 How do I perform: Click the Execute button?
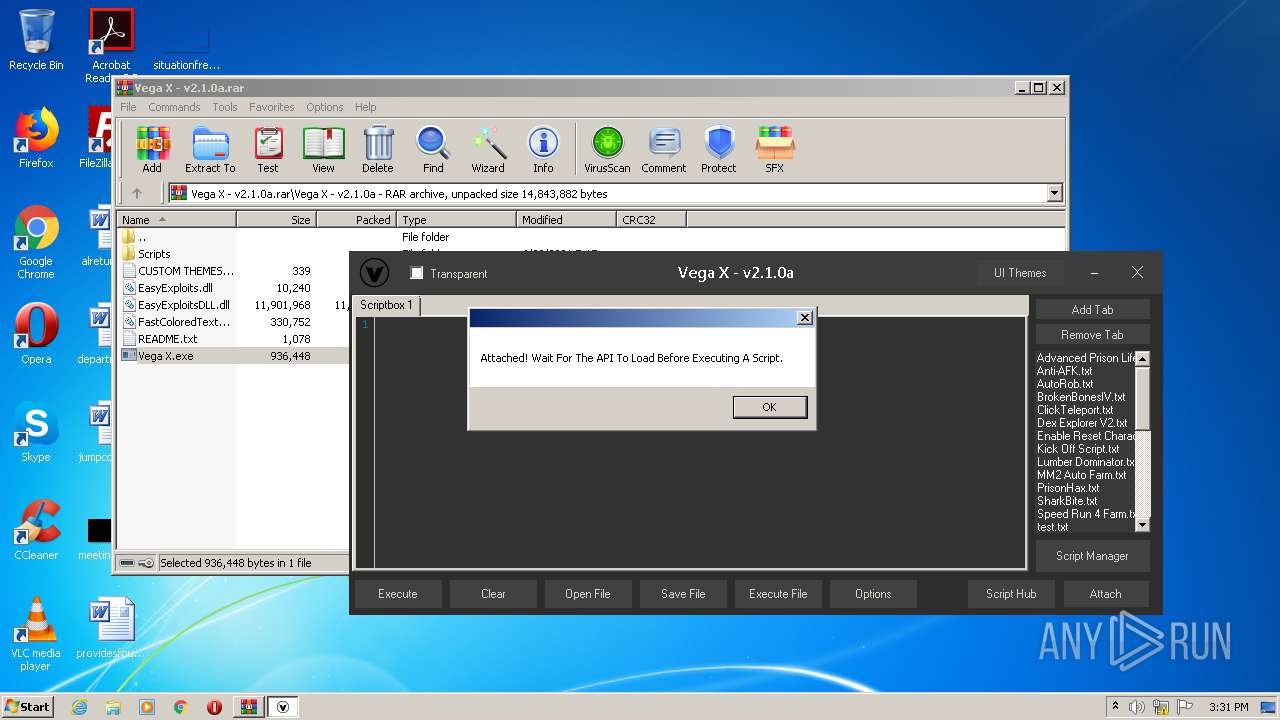pos(397,594)
